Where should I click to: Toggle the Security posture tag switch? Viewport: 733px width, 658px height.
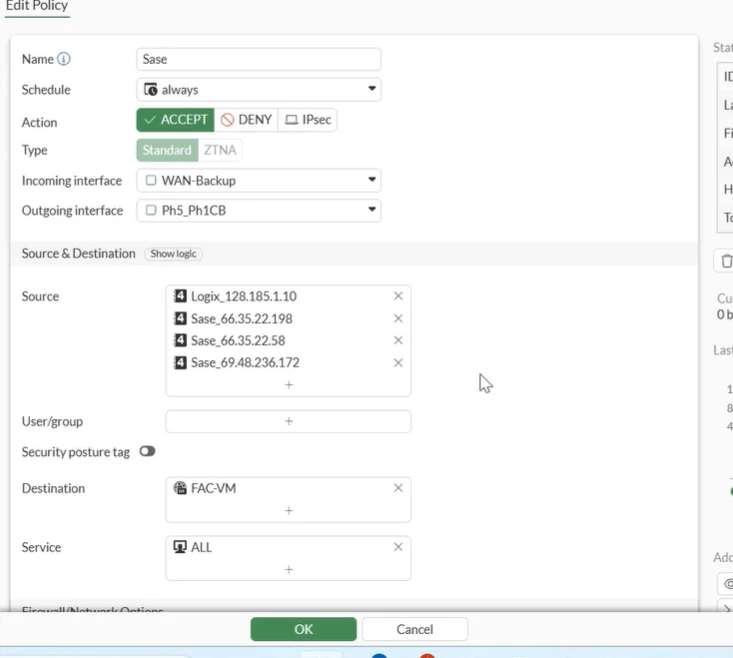[x=147, y=451]
